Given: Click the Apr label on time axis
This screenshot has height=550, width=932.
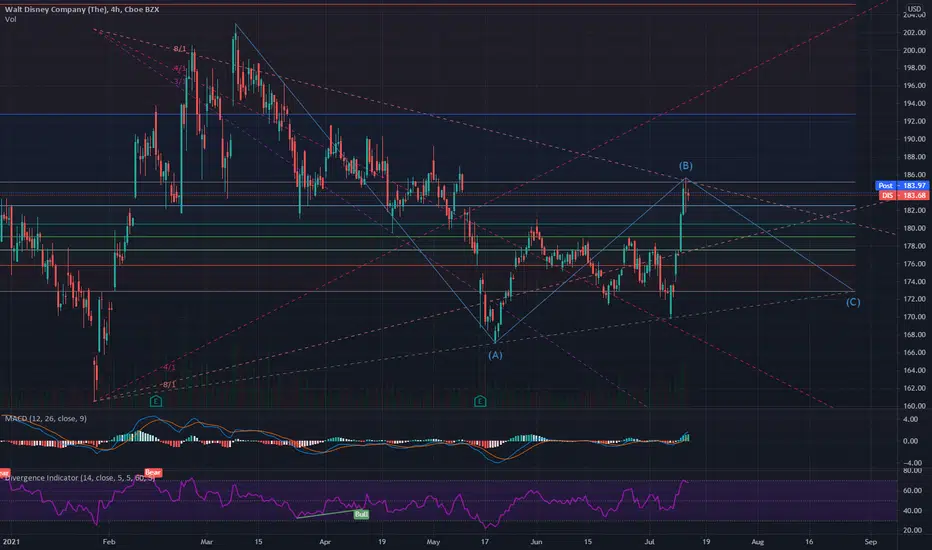Looking at the screenshot, I should (x=325, y=542).
